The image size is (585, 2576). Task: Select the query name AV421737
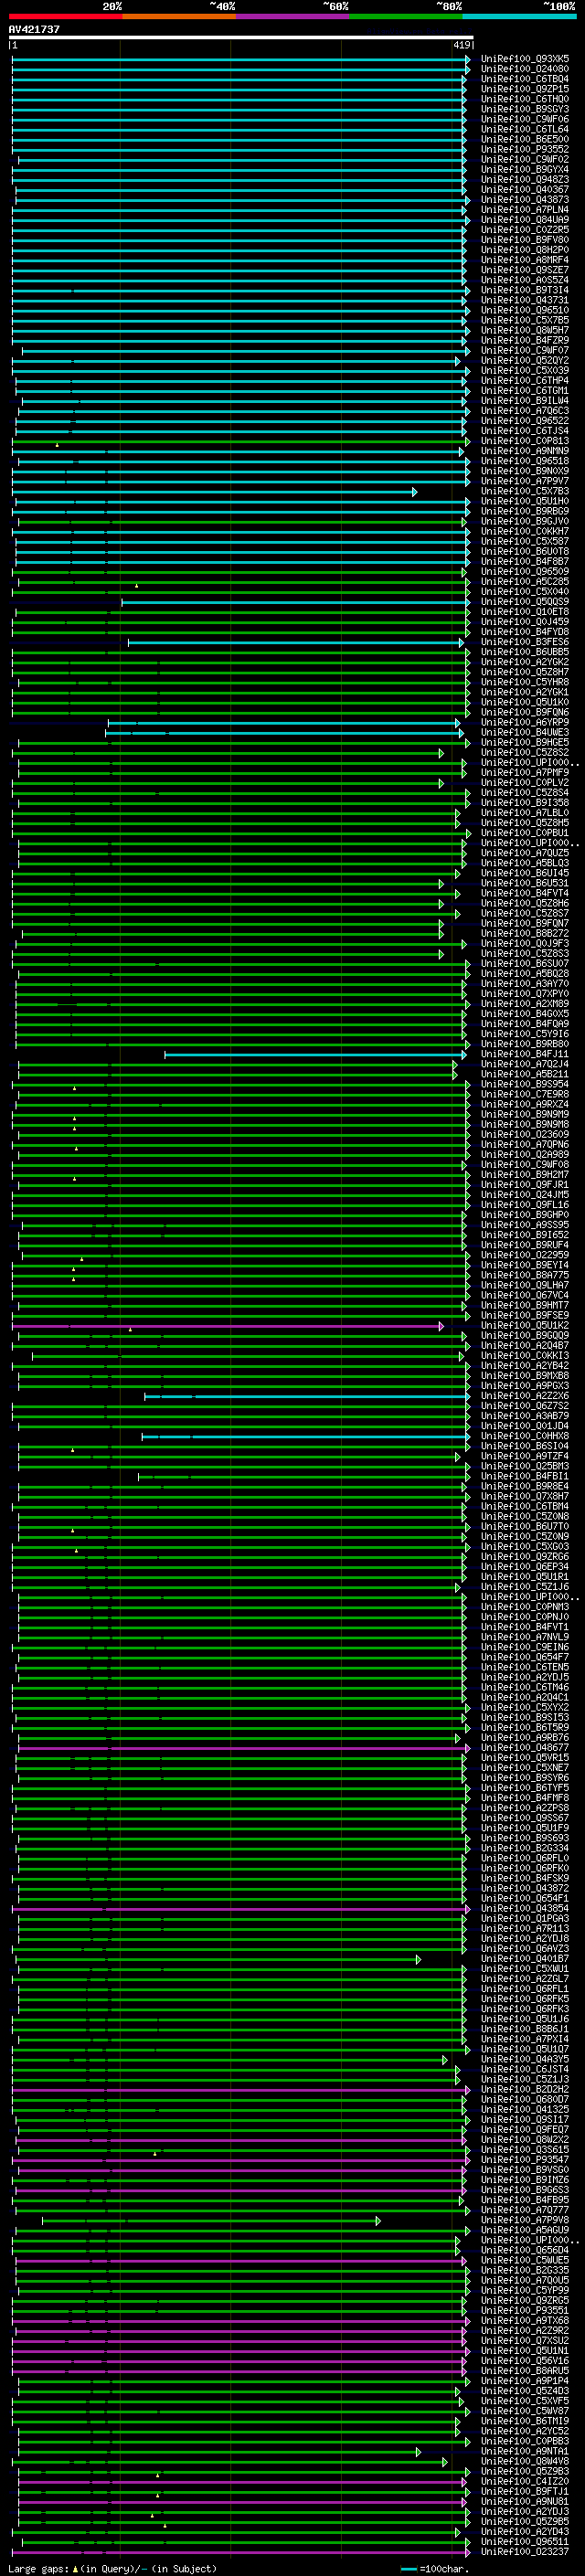click(34, 29)
